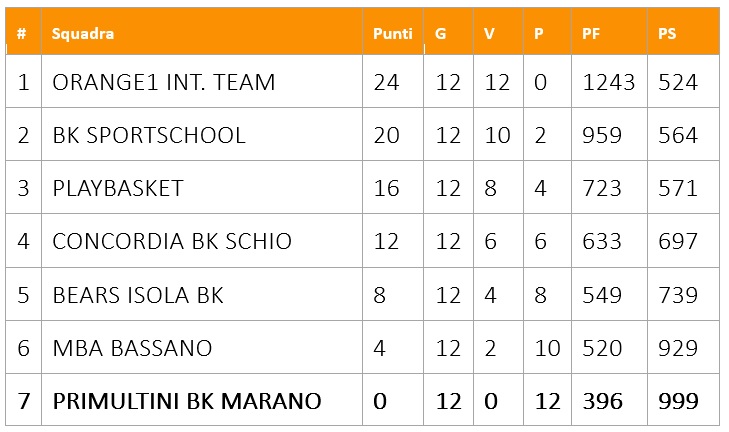The image size is (729, 432).
Task: Click the 1243 points-scored cell
Action: point(609,82)
